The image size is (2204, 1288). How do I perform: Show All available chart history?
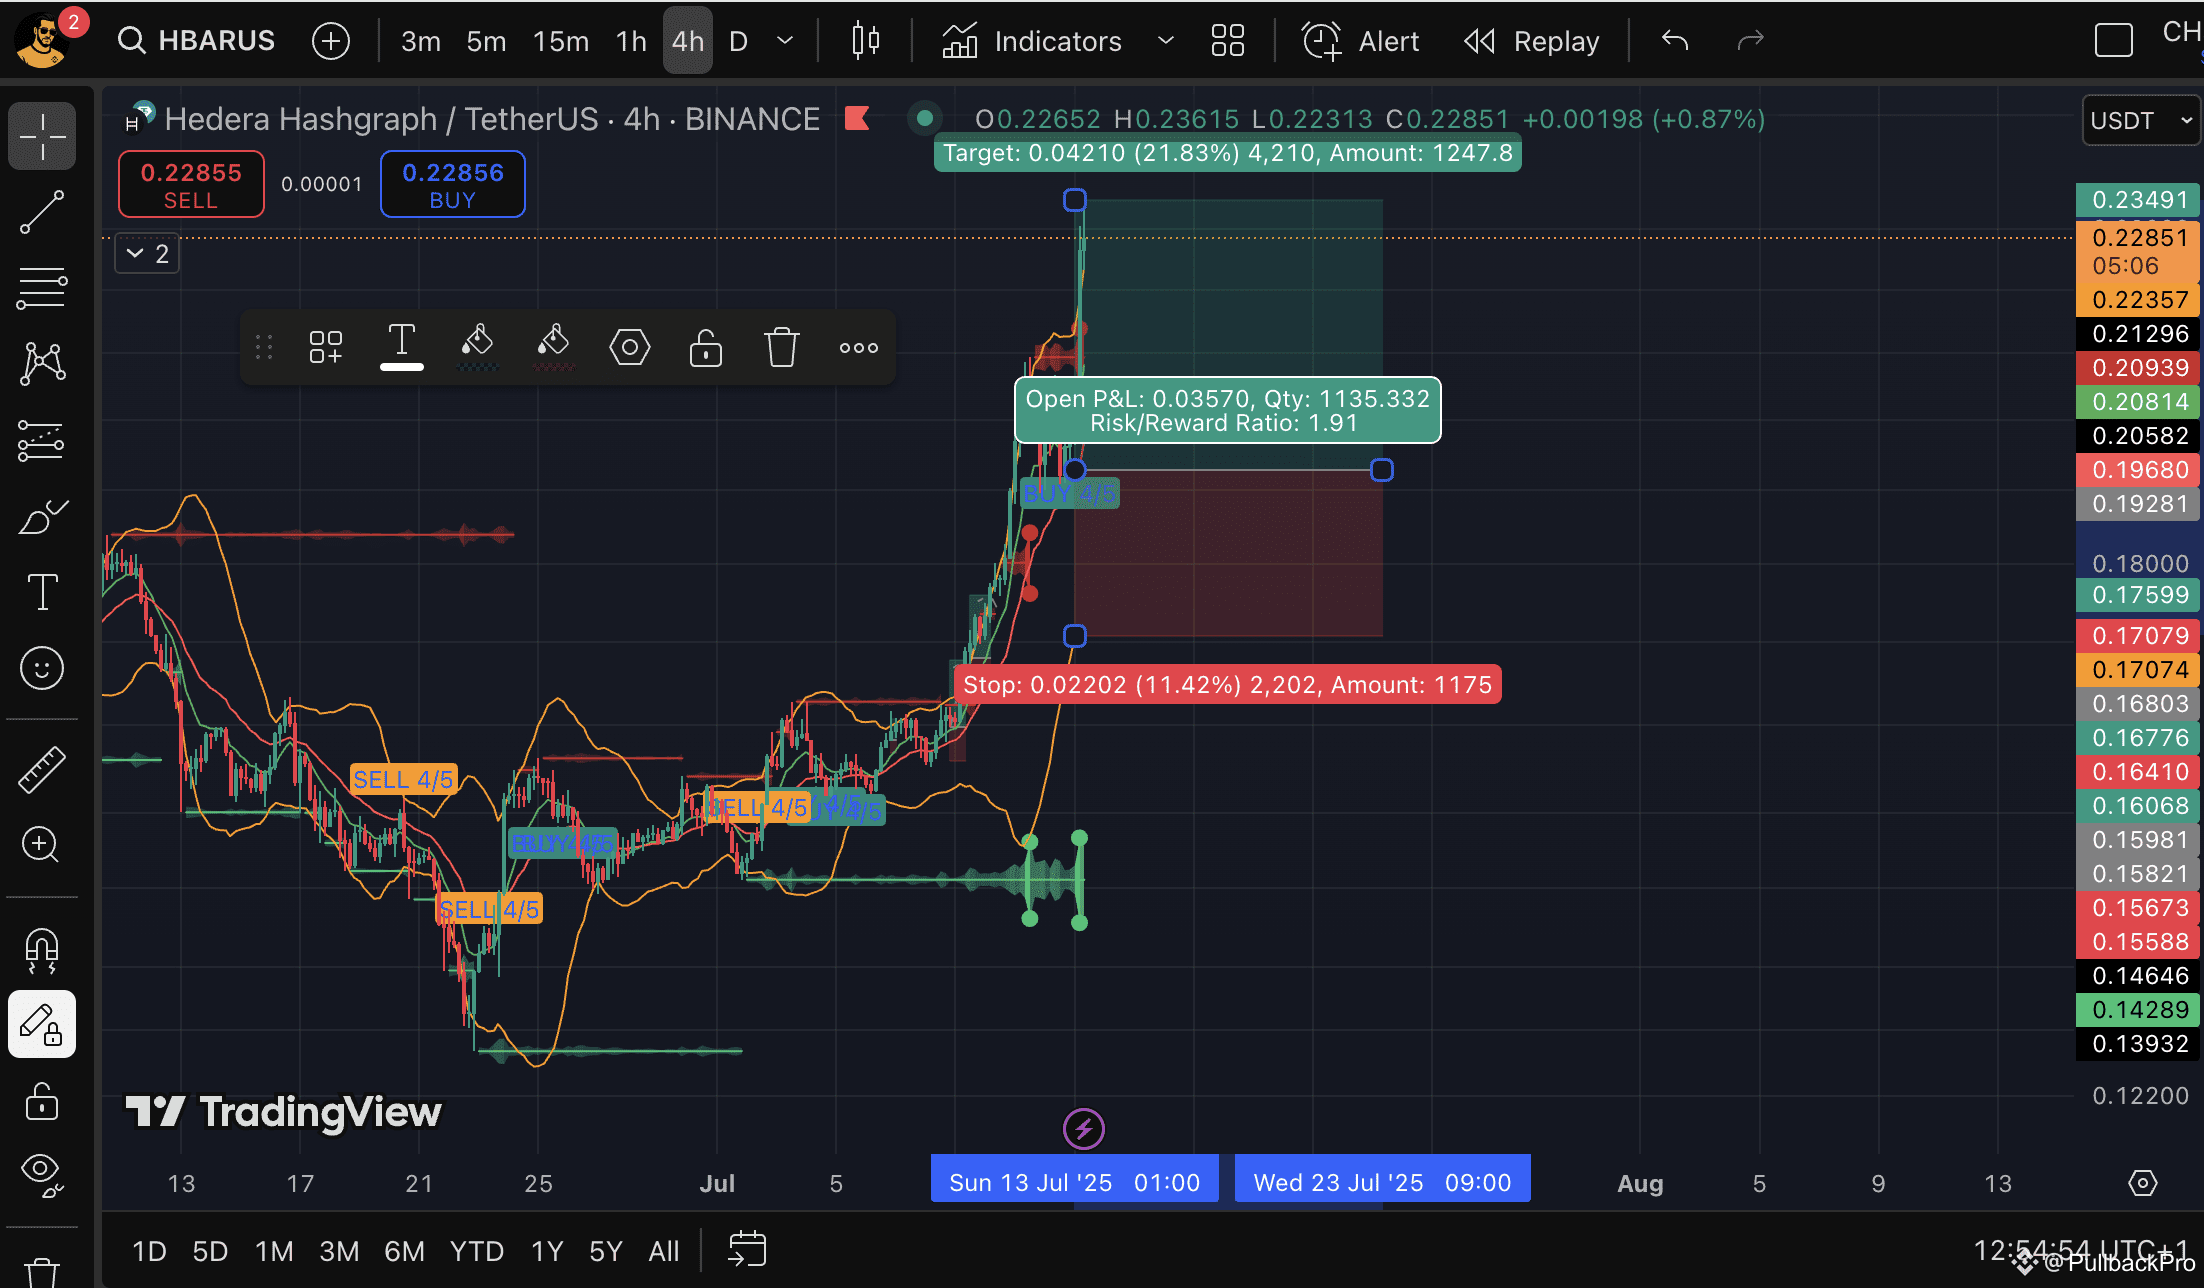pyautogui.click(x=664, y=1251)
